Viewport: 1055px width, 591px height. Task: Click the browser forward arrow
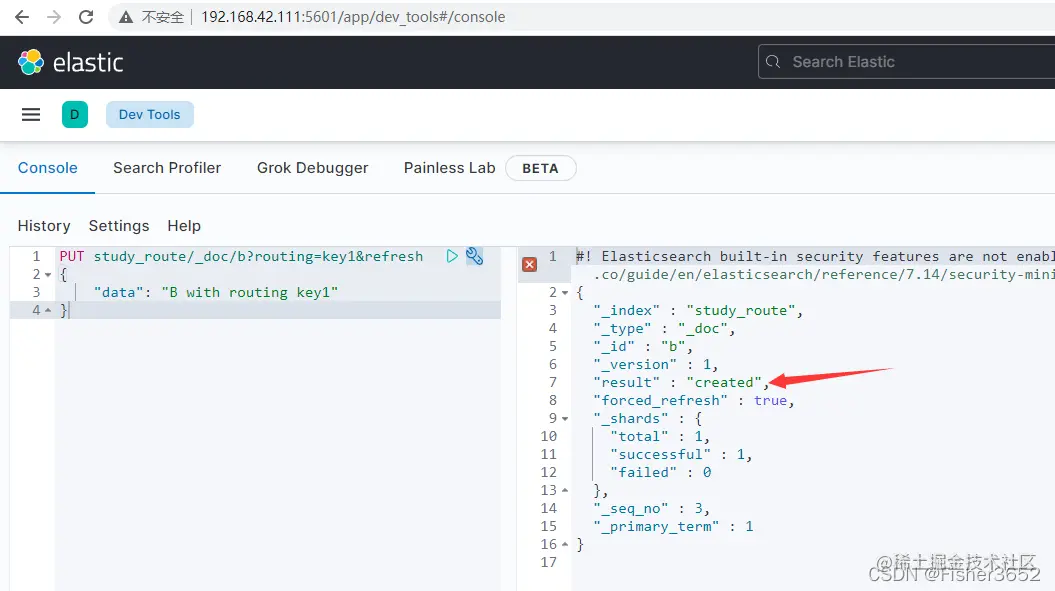coord(54,17)
